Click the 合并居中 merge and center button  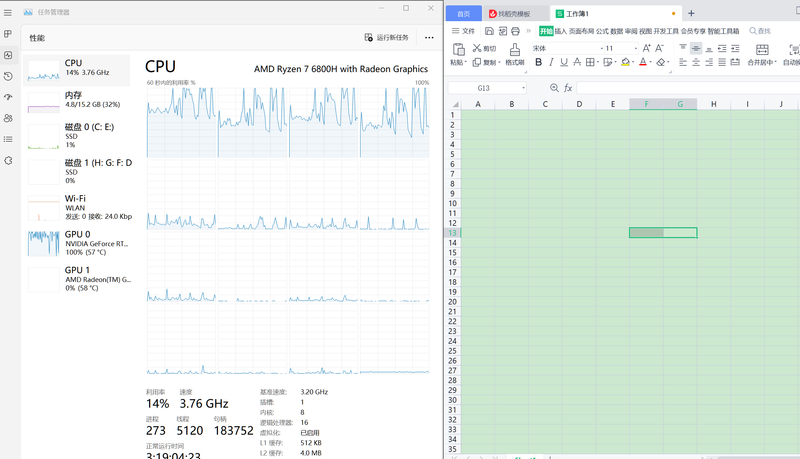click(761, 55)
